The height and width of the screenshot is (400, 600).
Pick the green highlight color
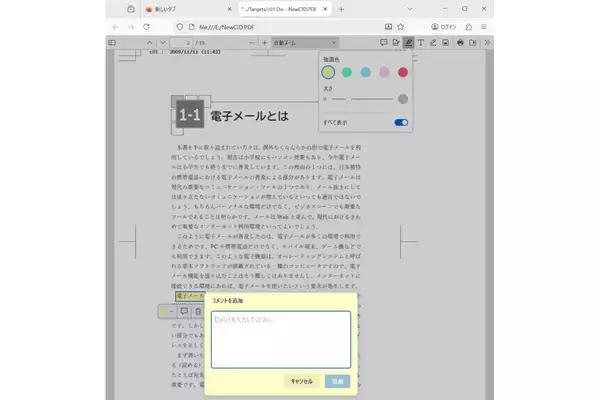pyautogui.click(x=347, y=72)
